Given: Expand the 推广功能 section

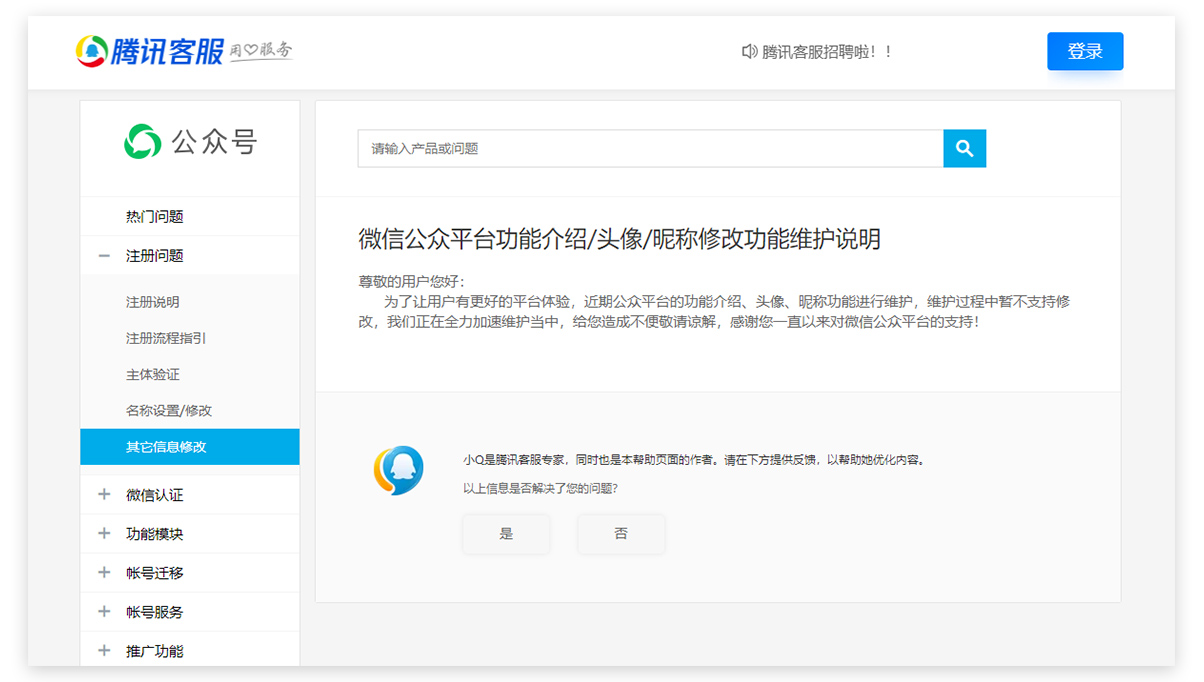Looking at the screenshot, I should (x=104, y=651).
